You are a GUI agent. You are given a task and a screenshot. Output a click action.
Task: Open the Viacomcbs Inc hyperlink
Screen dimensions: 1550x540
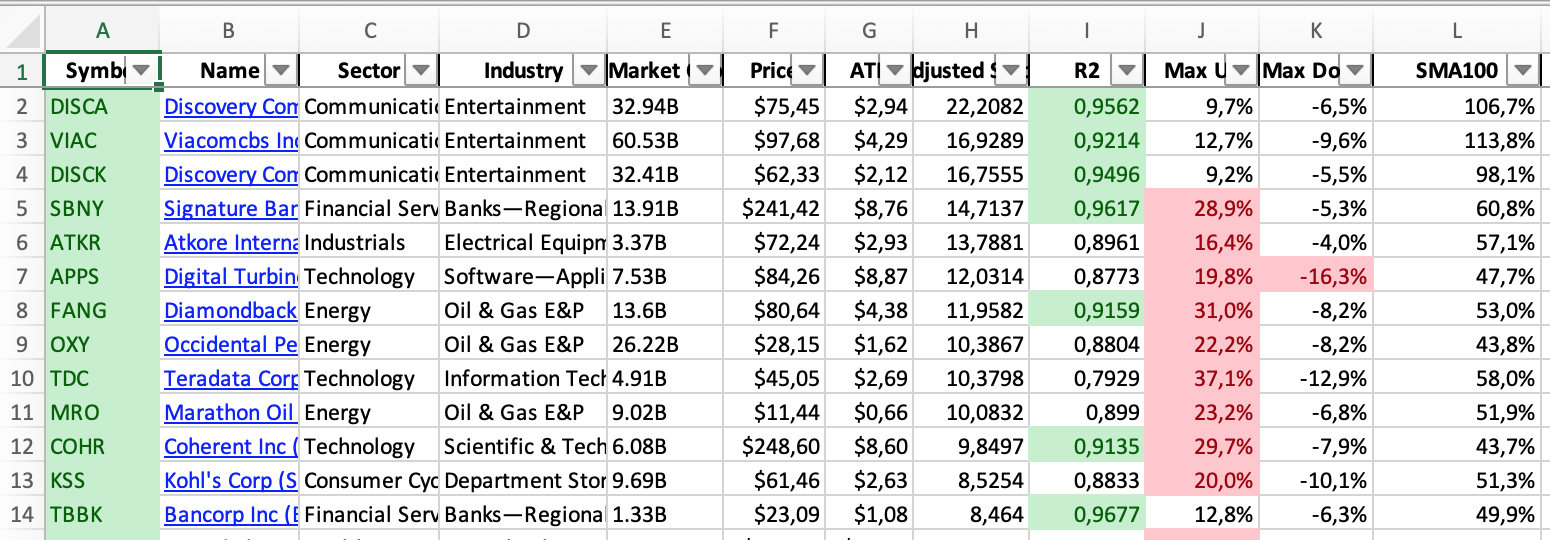[231, 141]
